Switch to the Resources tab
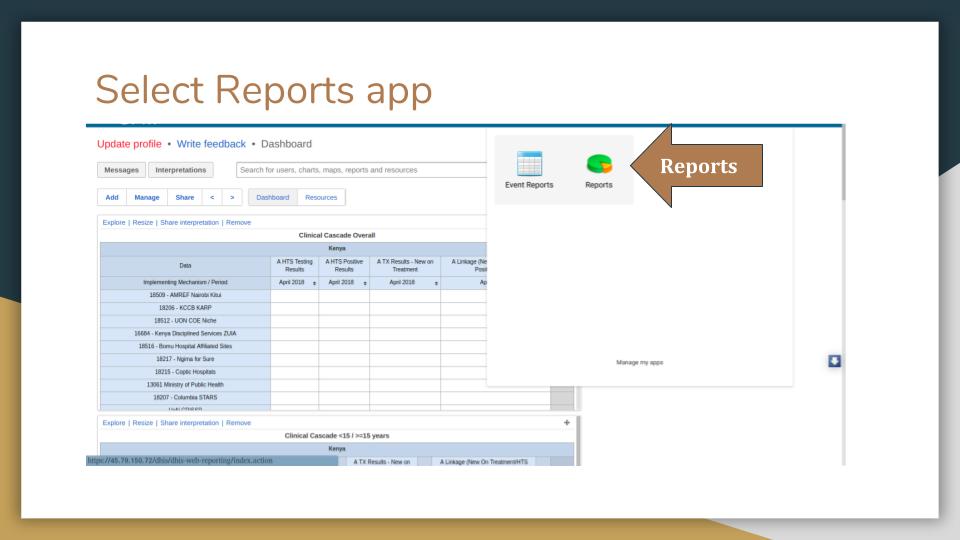The height and width of the screenshot is (540, 960). pos(321,197)
